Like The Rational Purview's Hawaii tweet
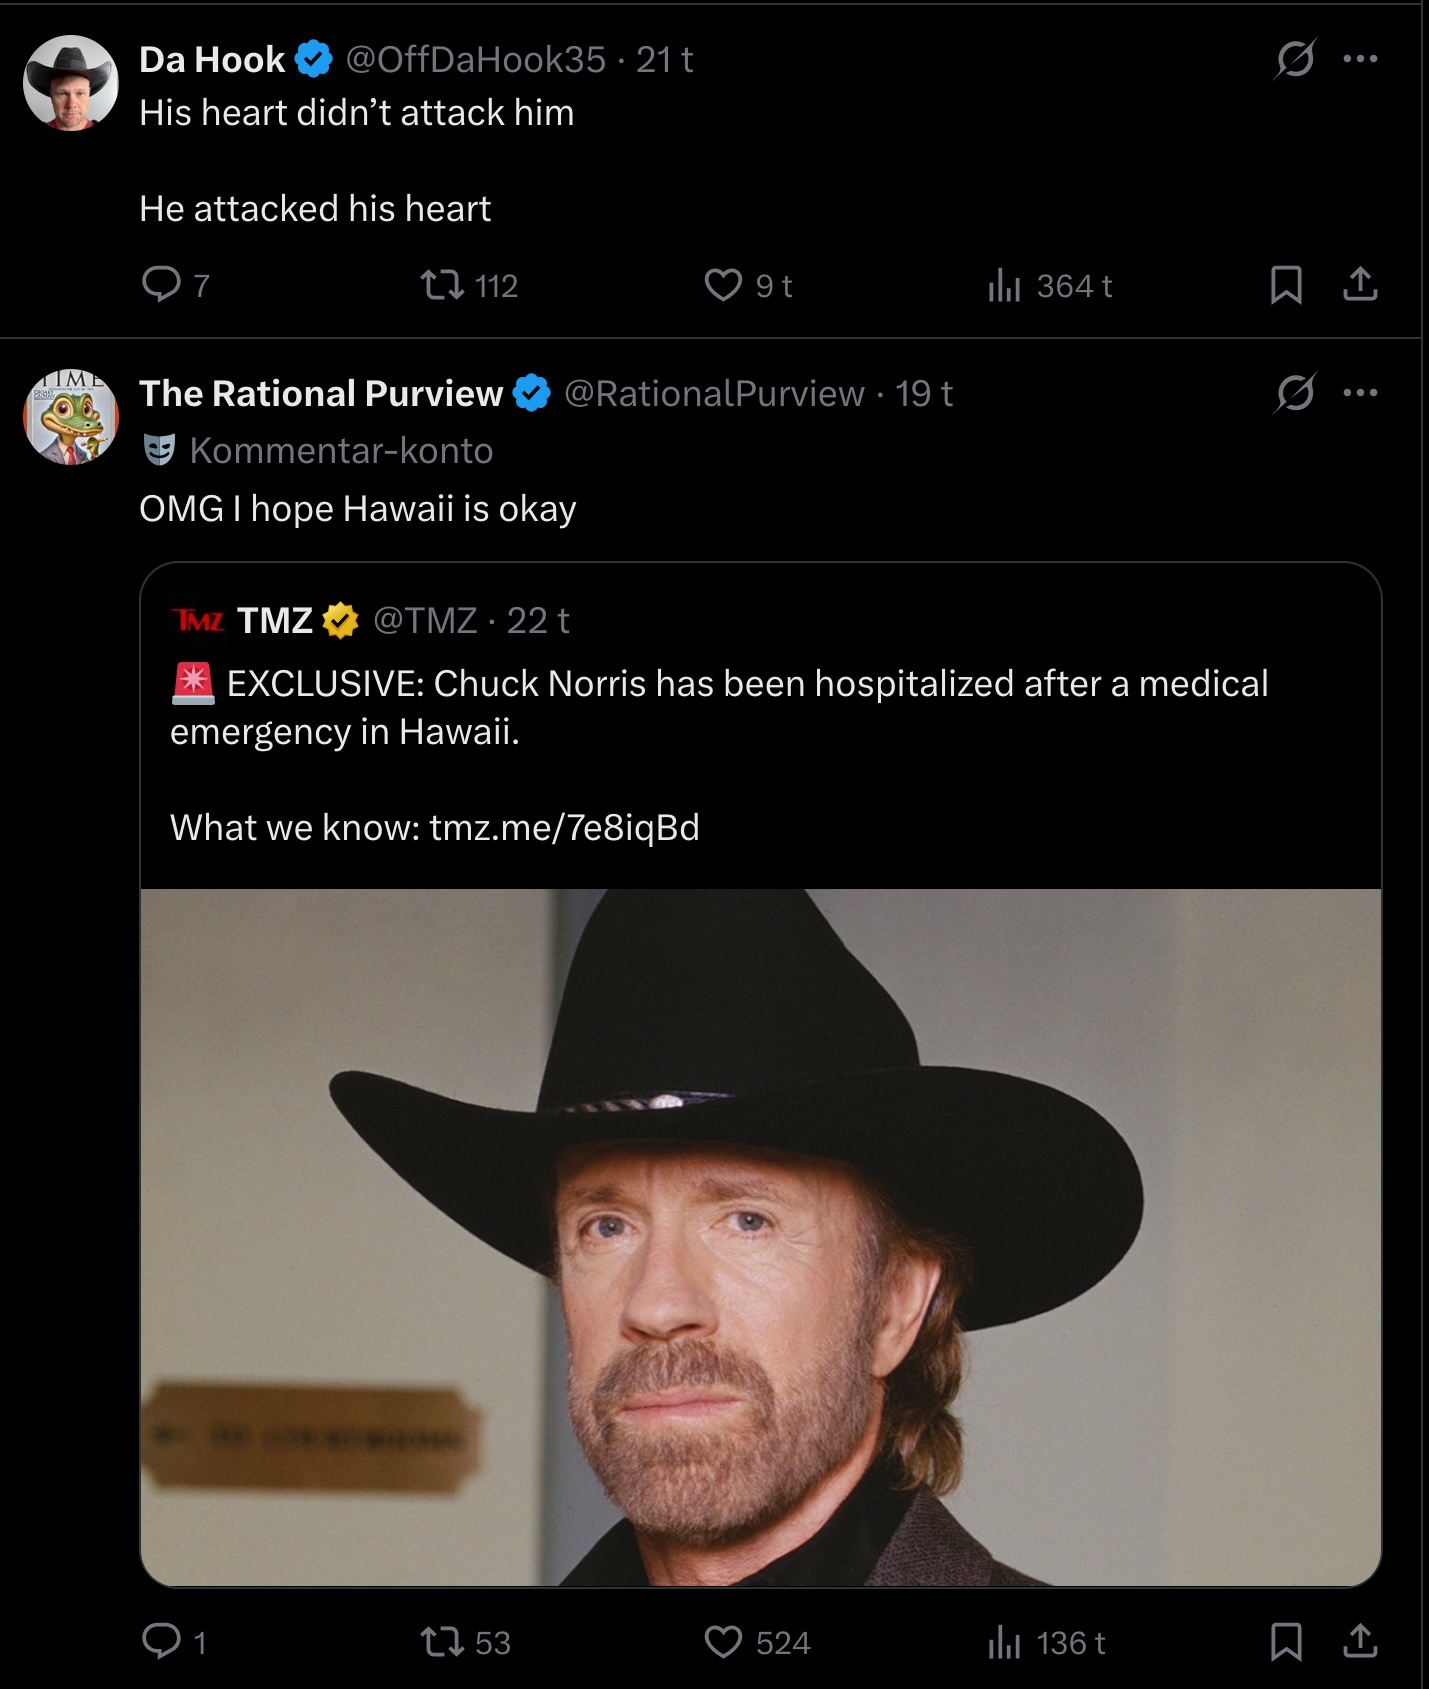 tap(723, 1642)
